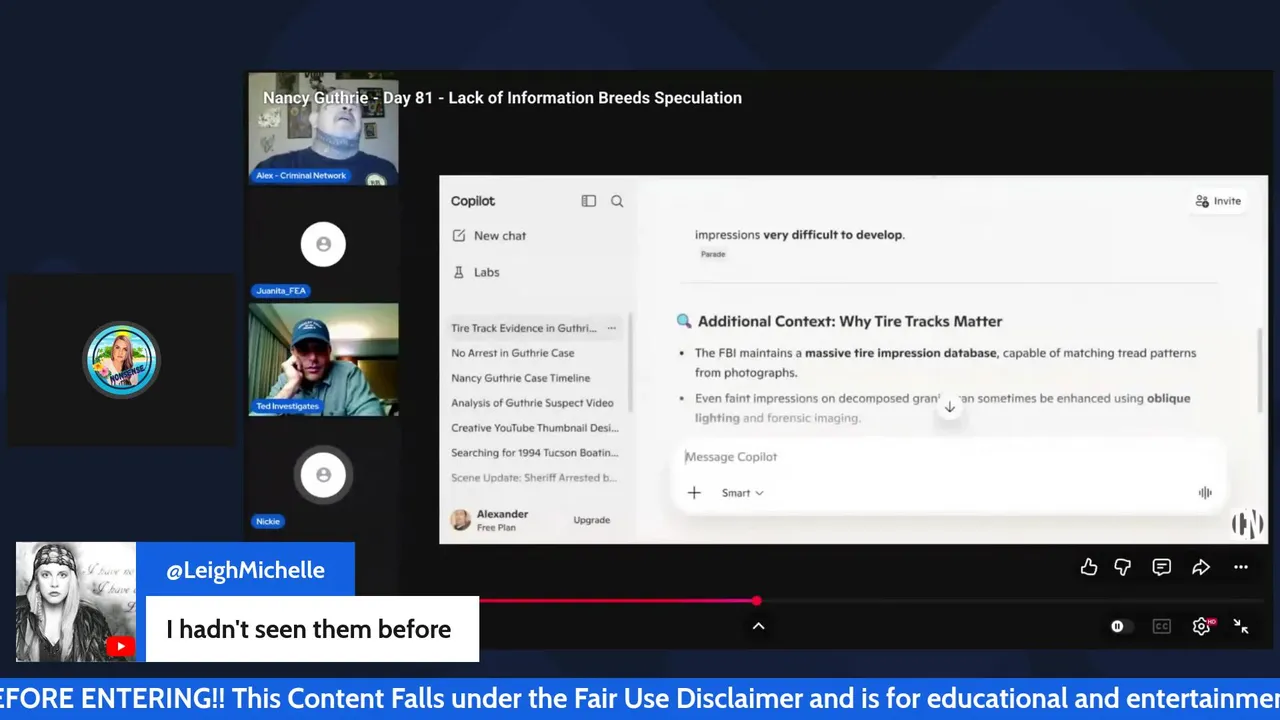Viewport: 1280px width, 720px height.
Task: Click the Copilot title in sidebar
Action: (x=472, y=201)
